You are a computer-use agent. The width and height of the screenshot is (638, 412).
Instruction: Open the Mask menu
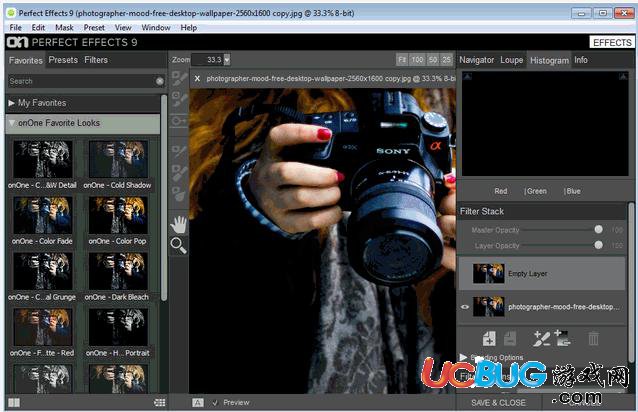[x=64, y=28]
